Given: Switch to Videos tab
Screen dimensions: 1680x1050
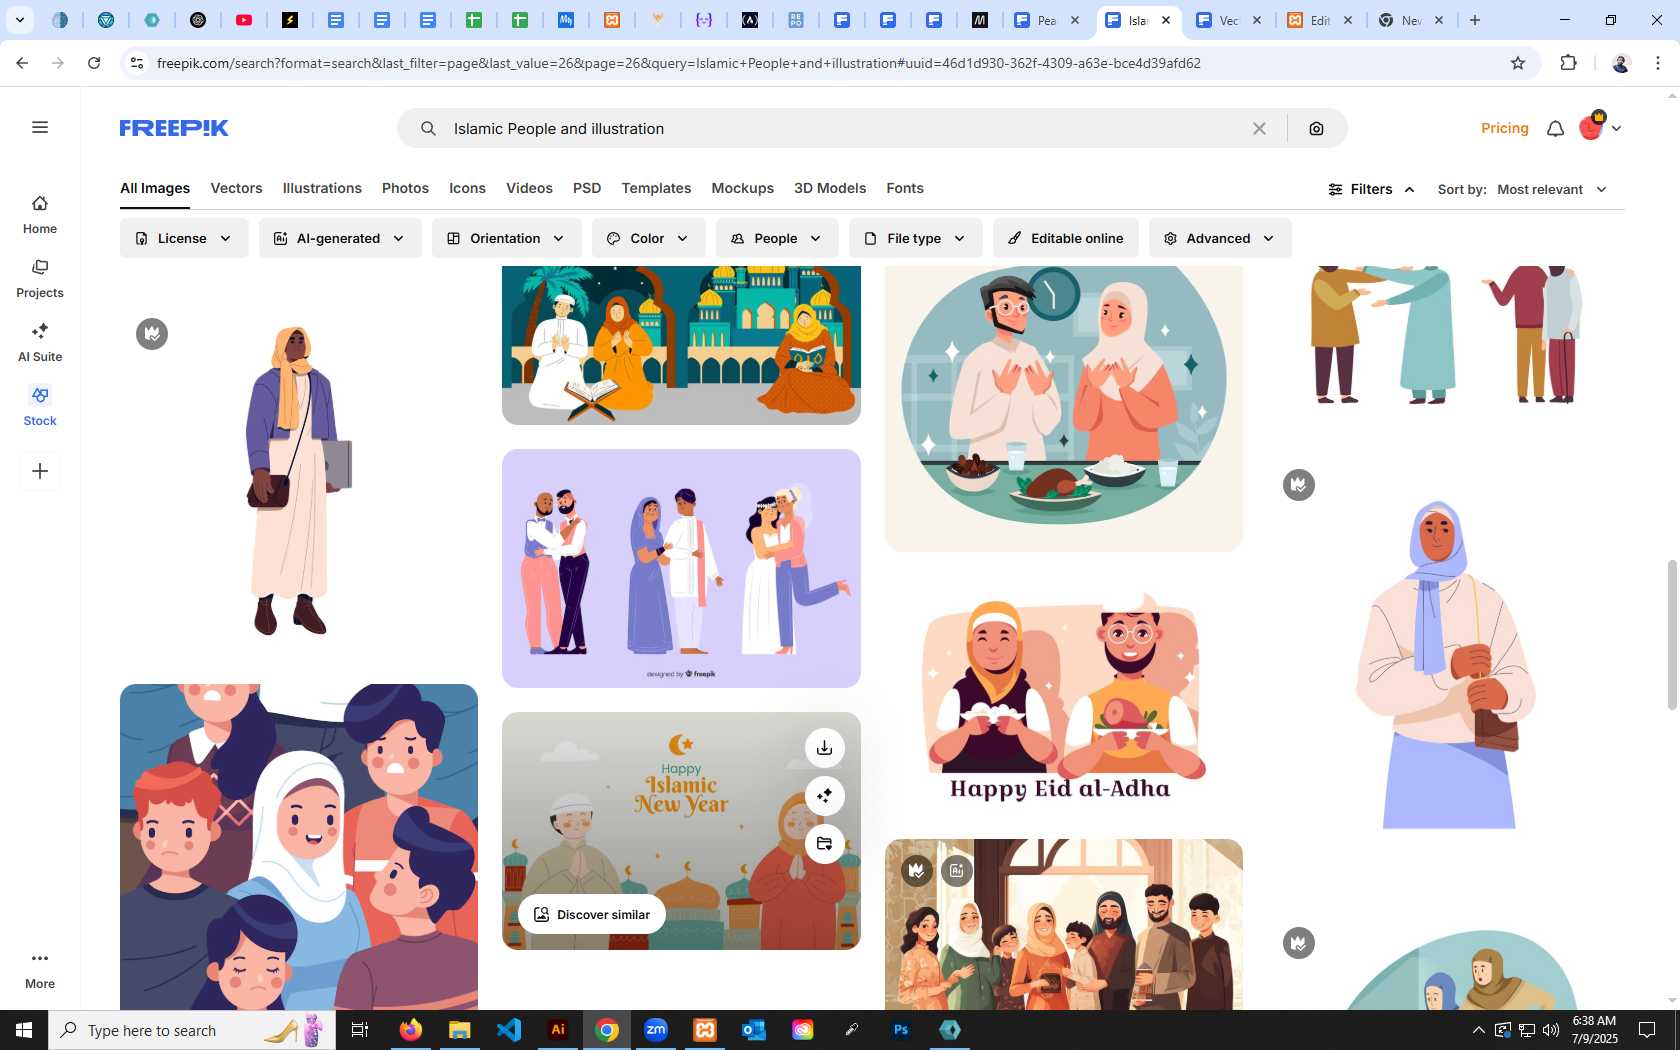Looking at the screenshot, I should click(529, 188).
